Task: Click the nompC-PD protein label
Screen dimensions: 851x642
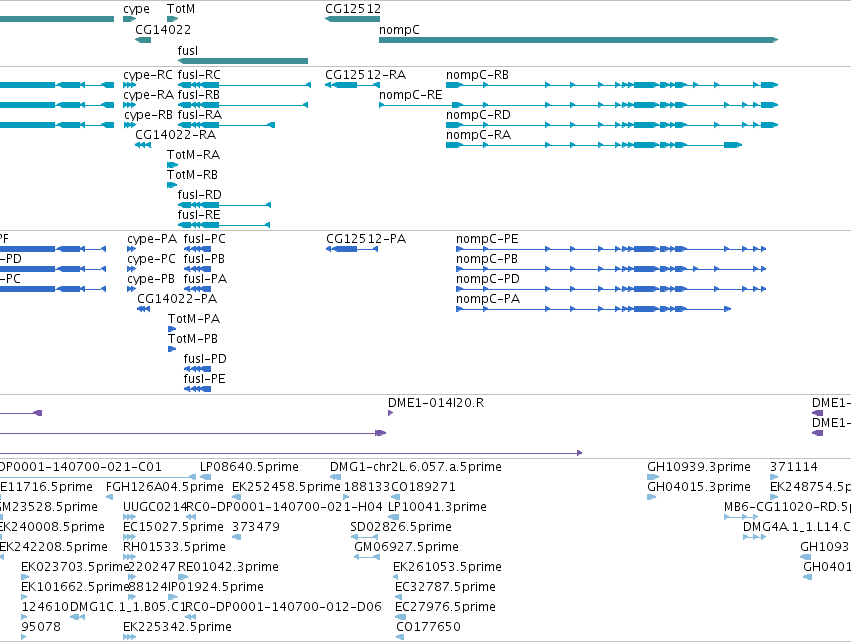Action: pos(488,279)
